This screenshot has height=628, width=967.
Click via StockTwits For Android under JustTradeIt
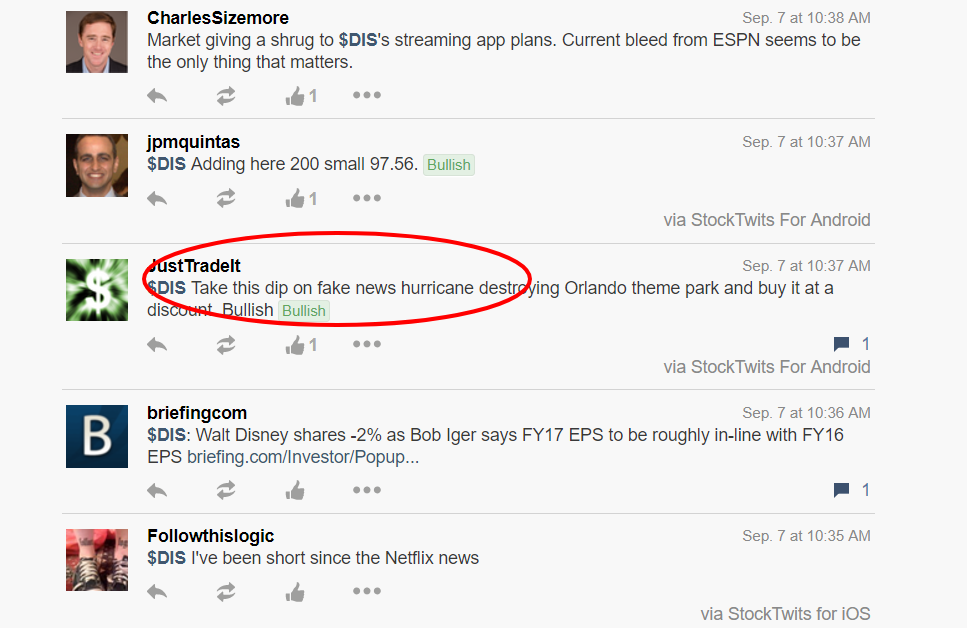[767, 367]
